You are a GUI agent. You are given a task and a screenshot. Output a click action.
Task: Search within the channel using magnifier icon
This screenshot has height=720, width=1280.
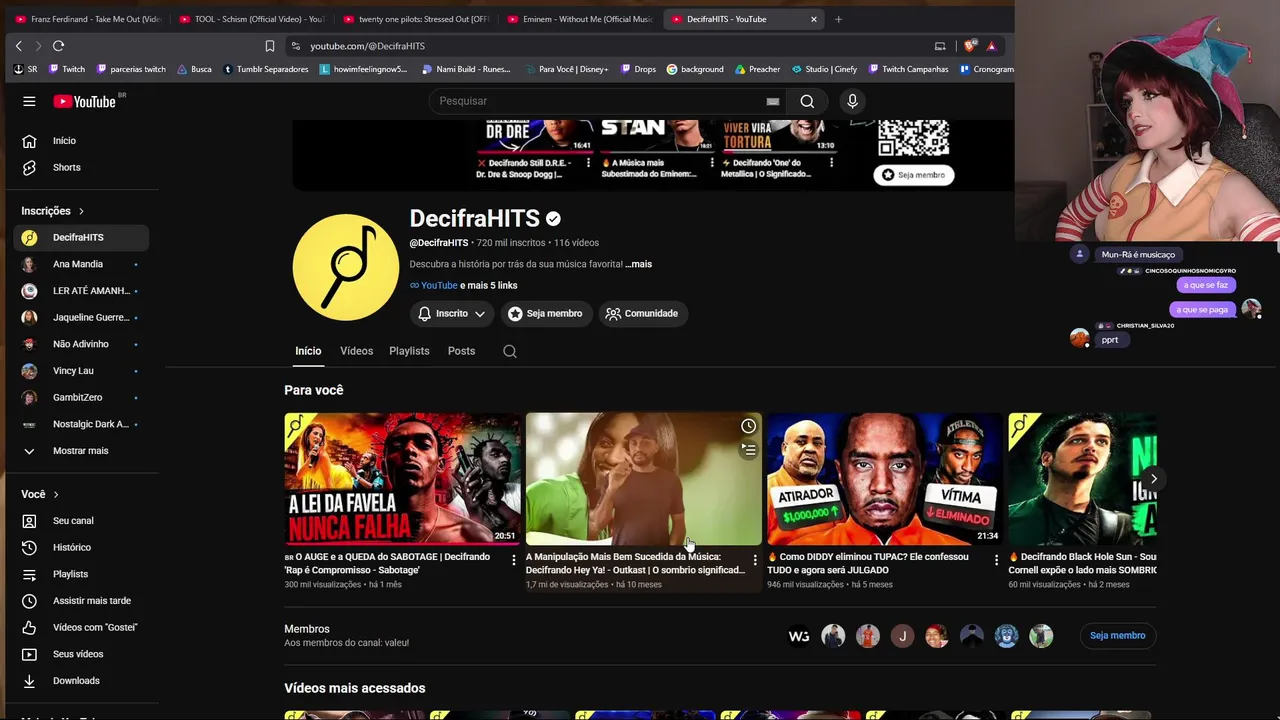click(x=510, y=351)
